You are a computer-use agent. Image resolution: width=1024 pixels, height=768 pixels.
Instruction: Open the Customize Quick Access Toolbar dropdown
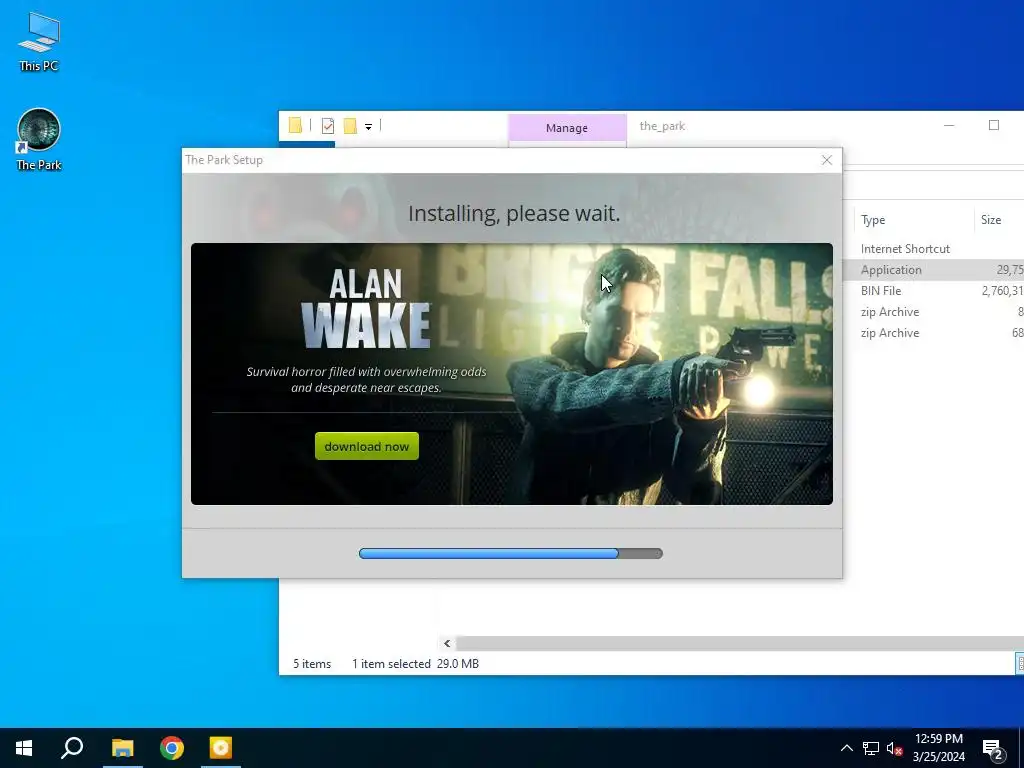pos(368,127)
